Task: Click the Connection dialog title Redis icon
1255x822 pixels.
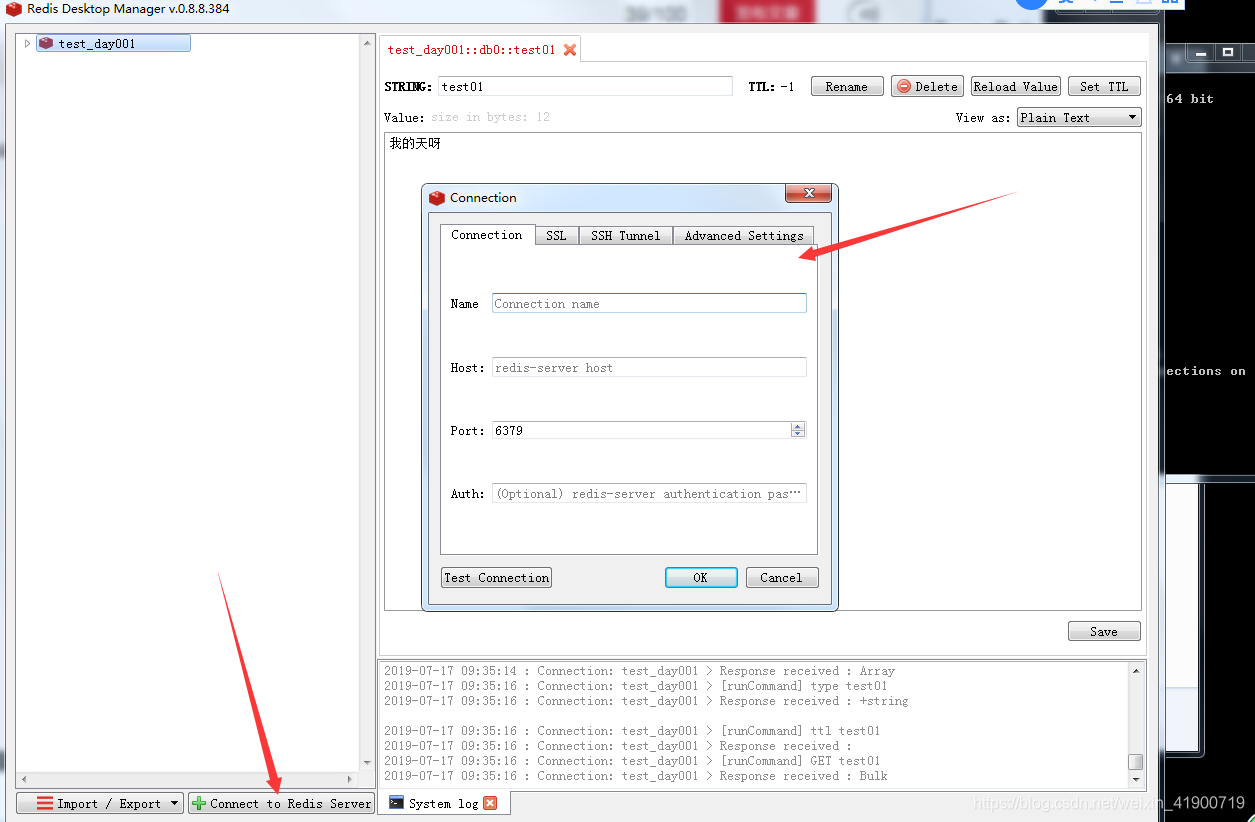Action: coord(437,198)
